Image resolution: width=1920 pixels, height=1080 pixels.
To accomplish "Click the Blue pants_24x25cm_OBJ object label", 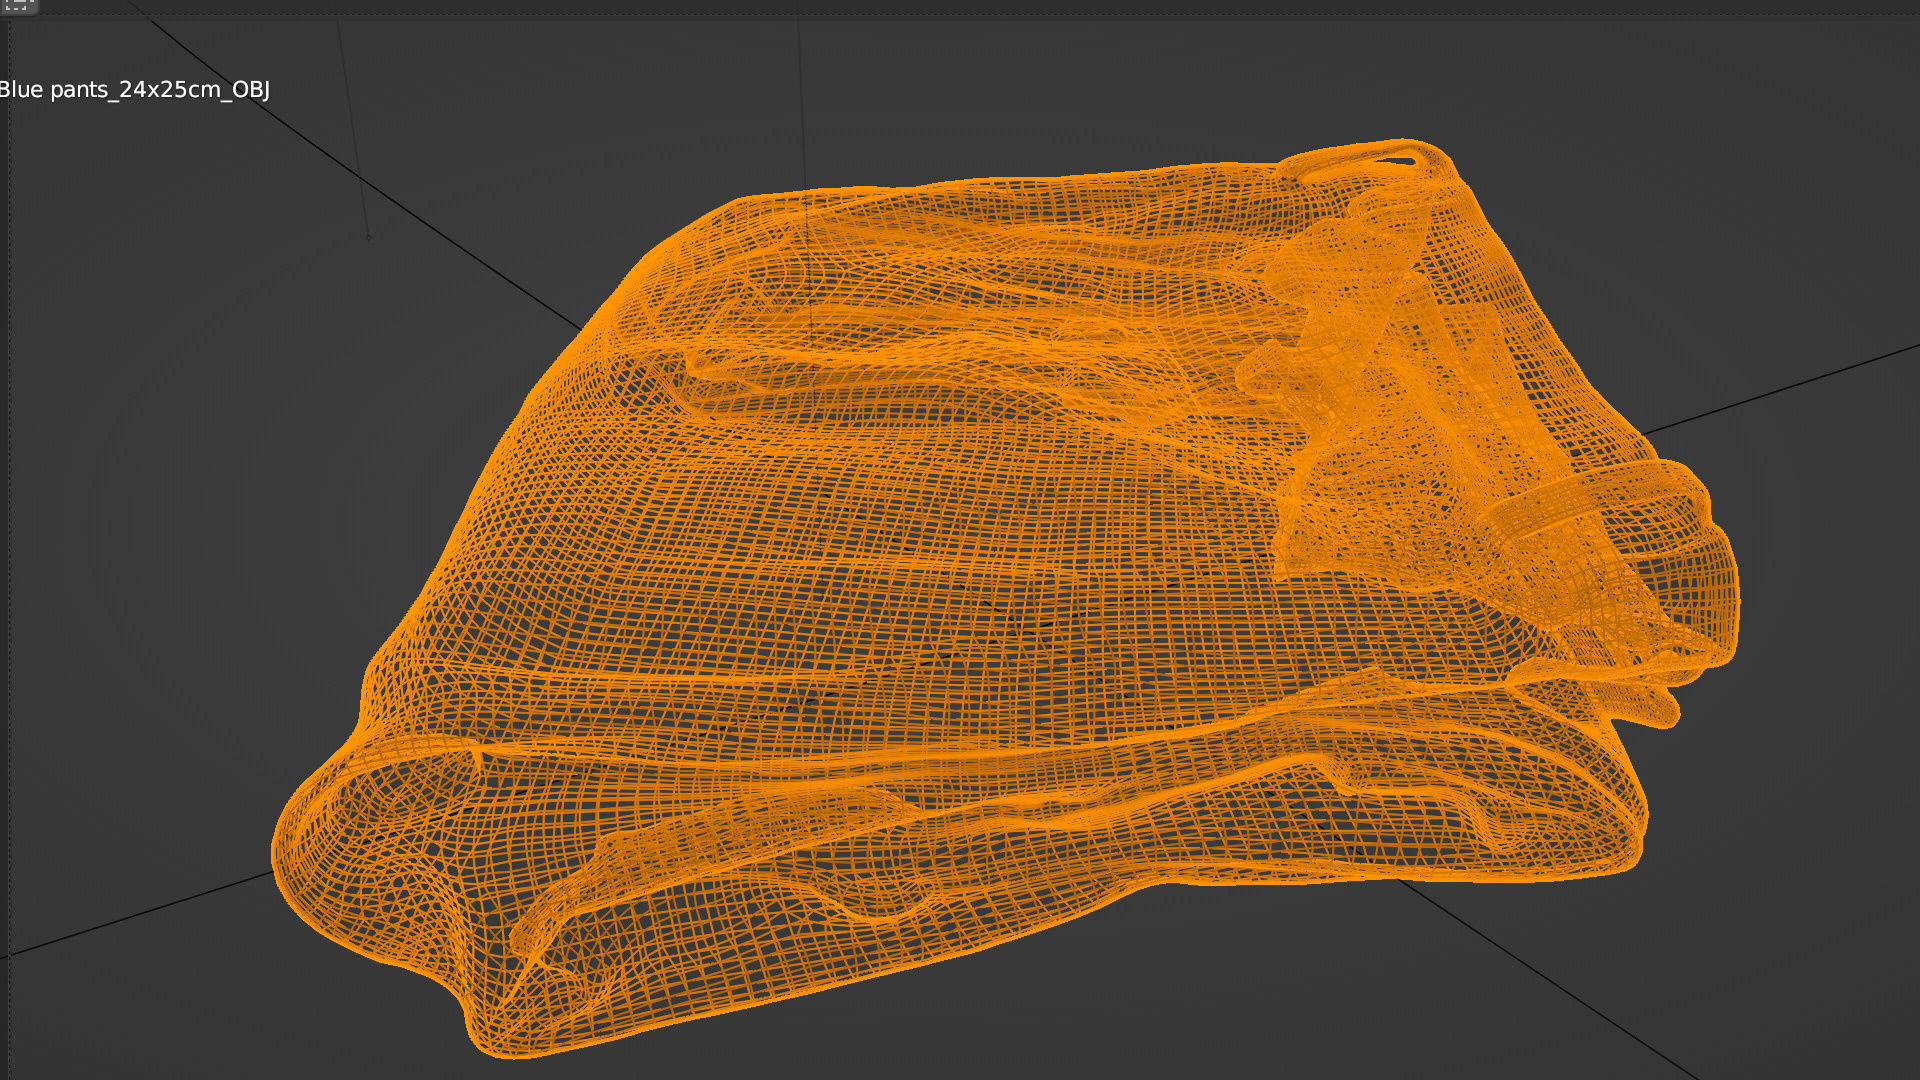I will [x=134, y=90].
